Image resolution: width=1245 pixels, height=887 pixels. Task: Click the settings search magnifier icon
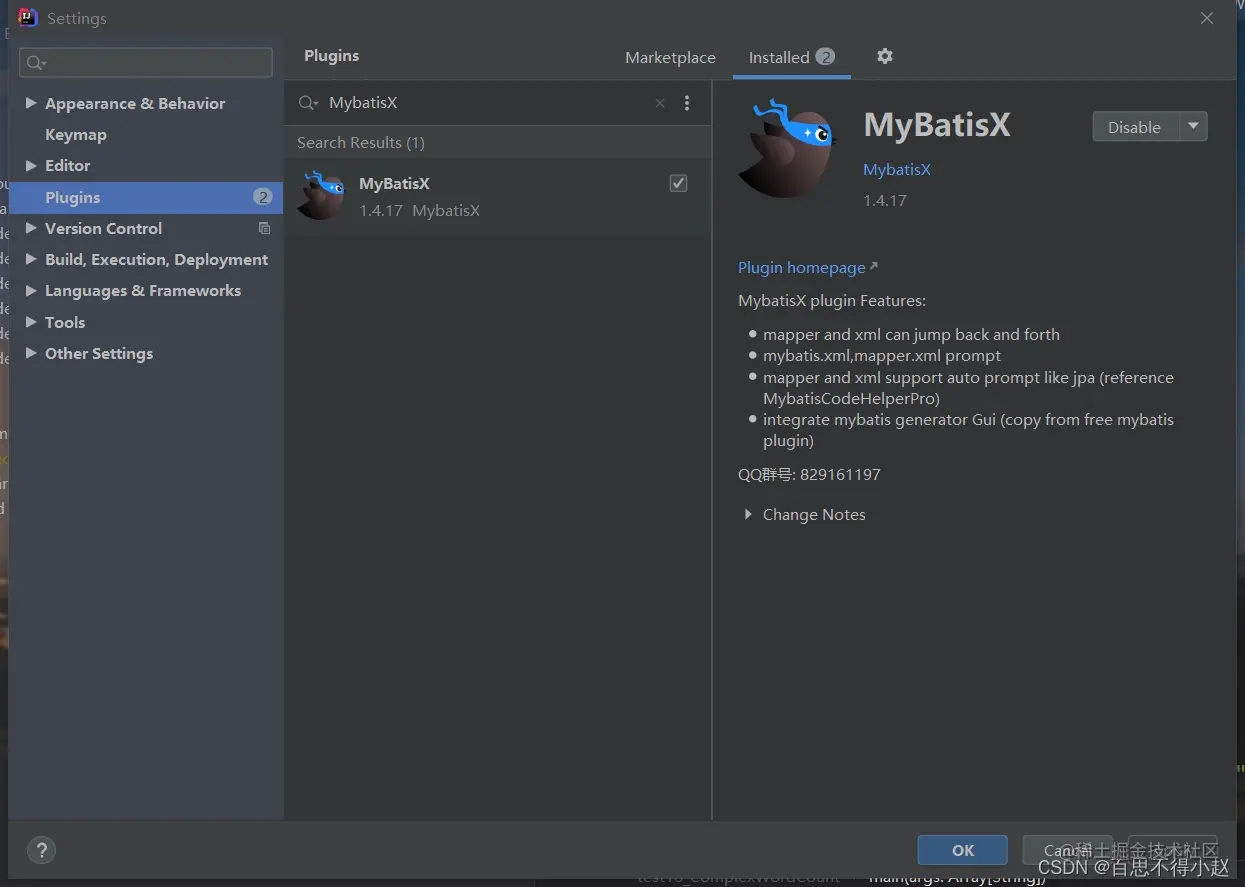36,63
